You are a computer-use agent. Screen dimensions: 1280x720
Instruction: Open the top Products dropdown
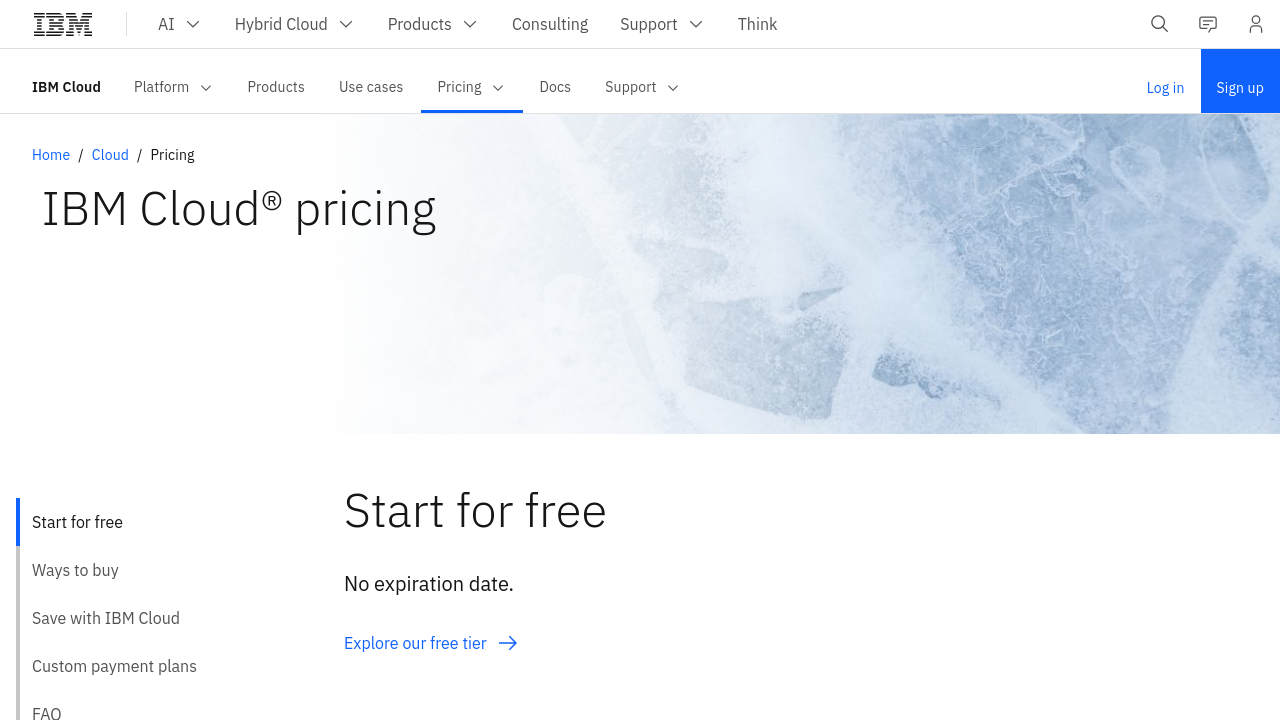[432, 24]
